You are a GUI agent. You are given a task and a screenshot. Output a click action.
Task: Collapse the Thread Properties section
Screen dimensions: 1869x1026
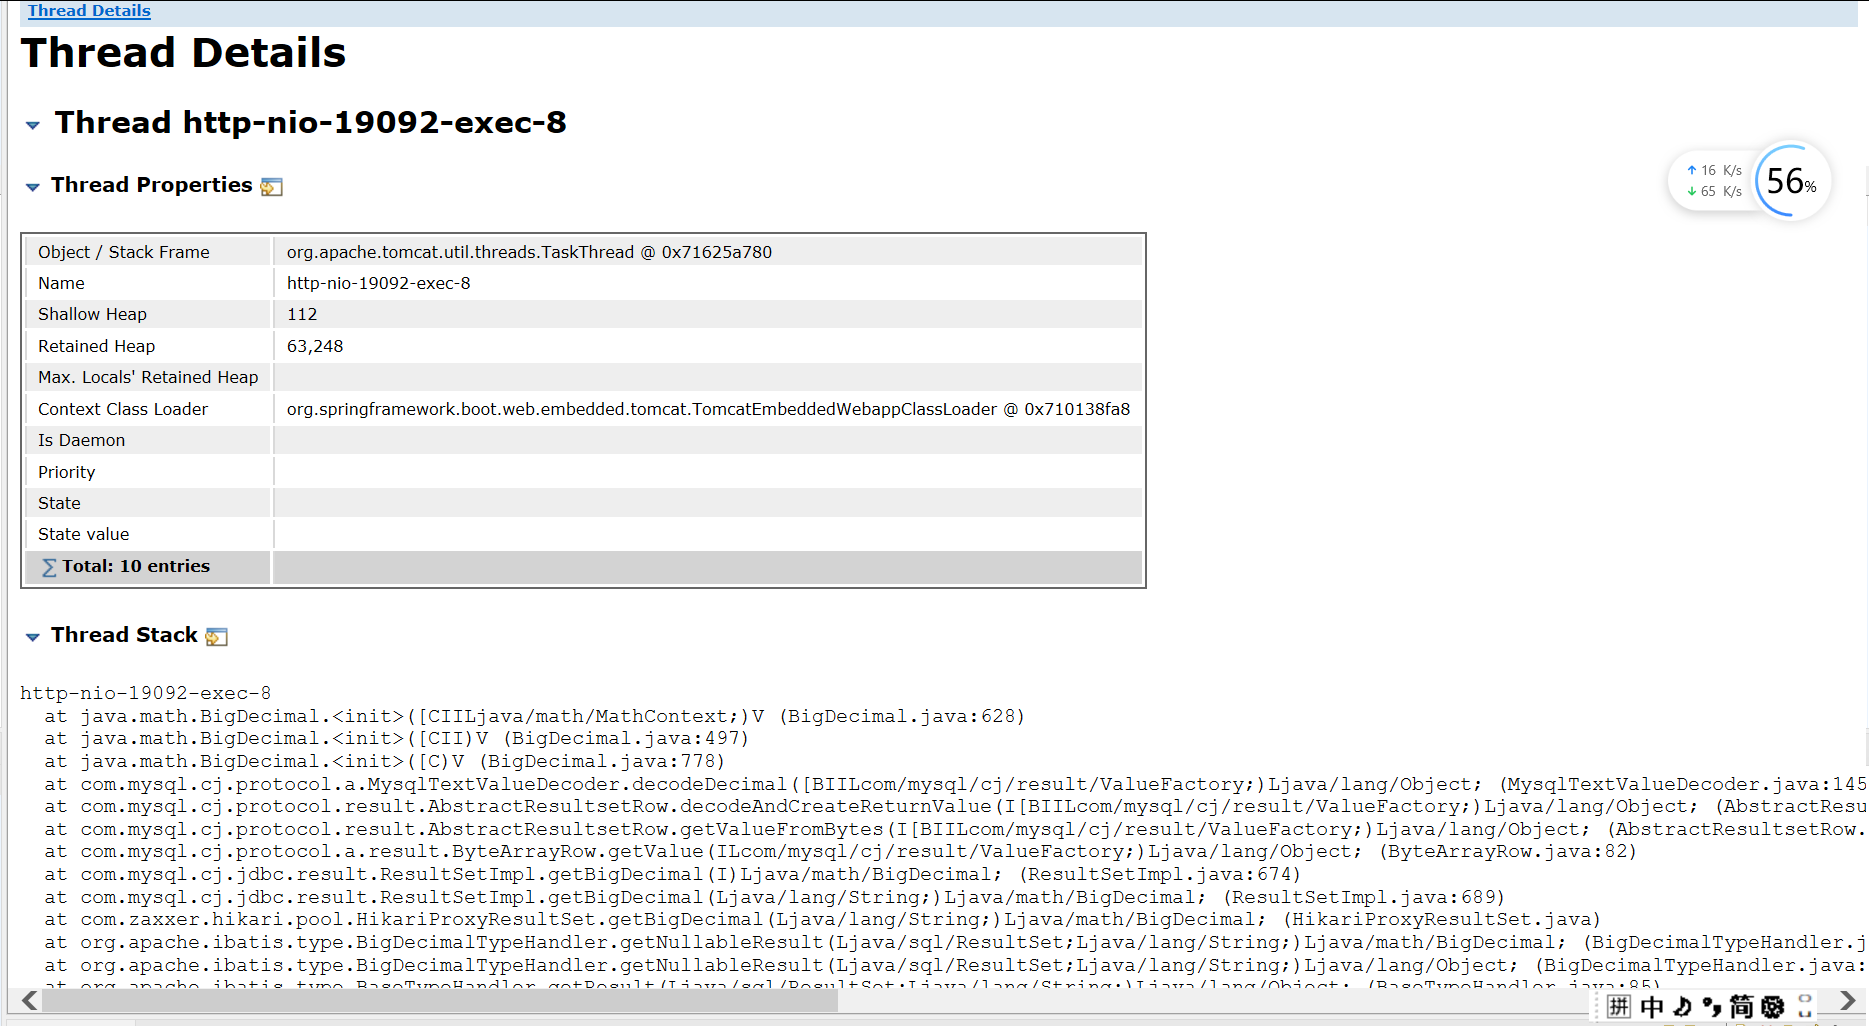[x=33, y=187]
